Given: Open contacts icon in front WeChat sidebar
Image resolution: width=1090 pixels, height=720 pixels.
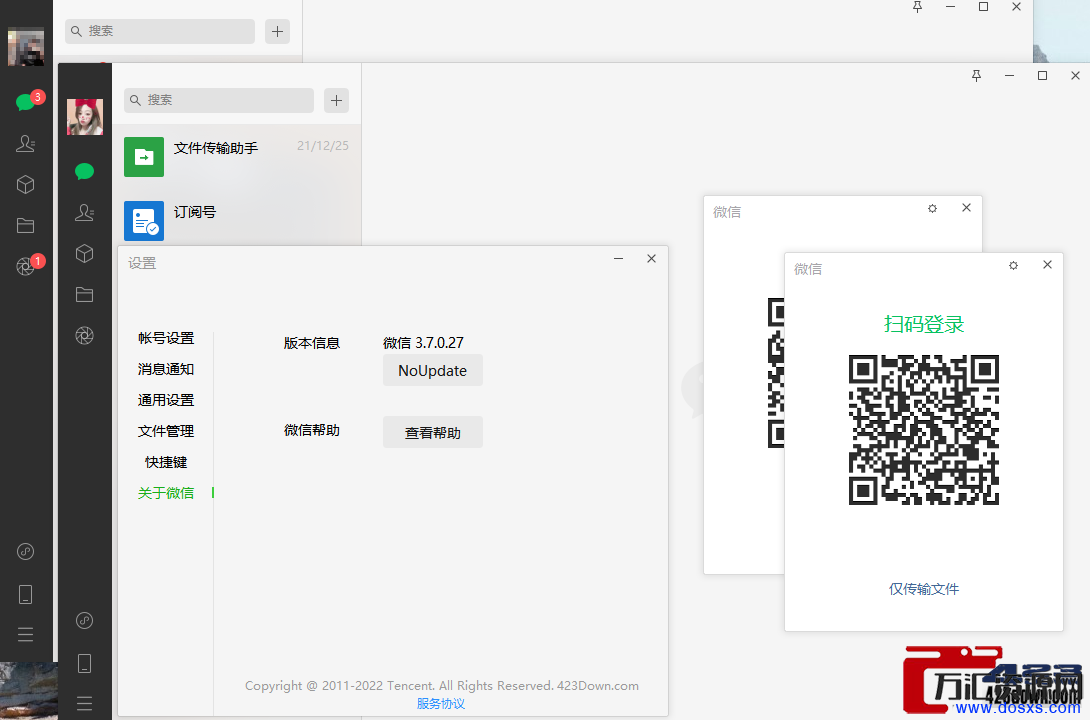Looking at the screenshot, I should [x=85, y=212].
